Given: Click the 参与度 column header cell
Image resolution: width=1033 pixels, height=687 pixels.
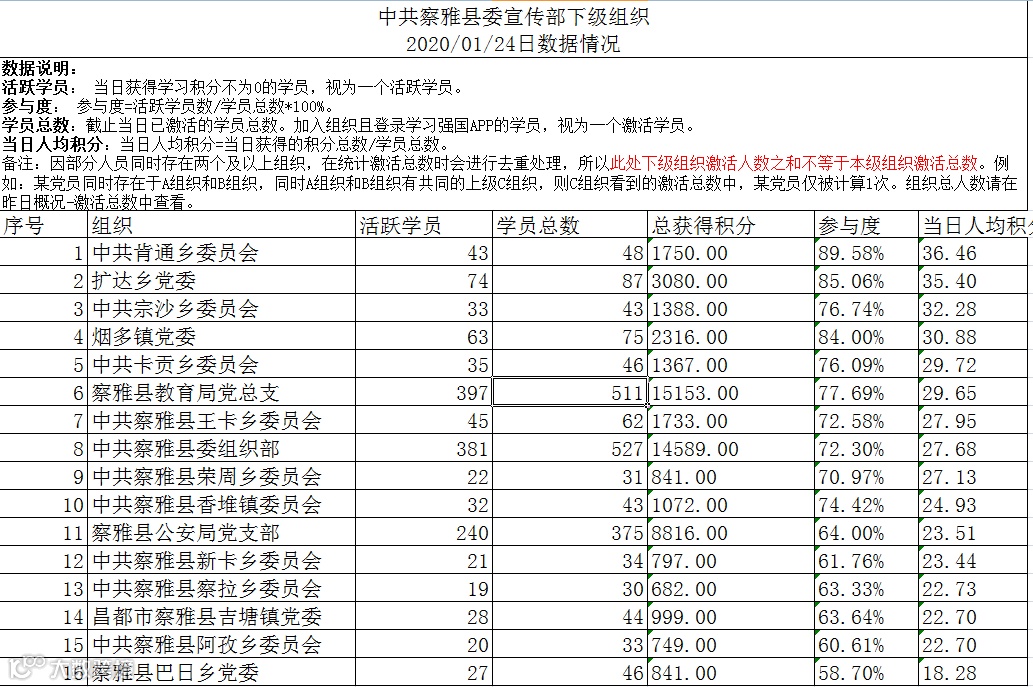Looking at the screenshot, I should [x=866, y=226].
